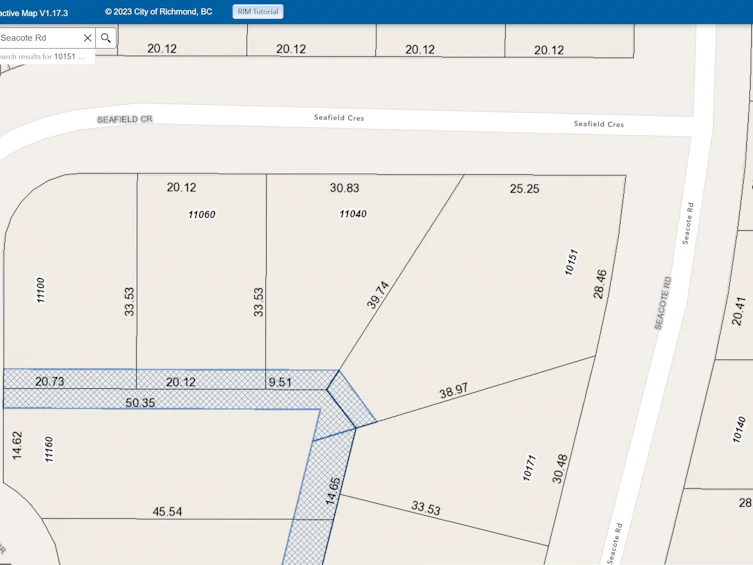Click the 30.48 lot dimension
This screenshot has height=565, width=753.
[560, 469]
